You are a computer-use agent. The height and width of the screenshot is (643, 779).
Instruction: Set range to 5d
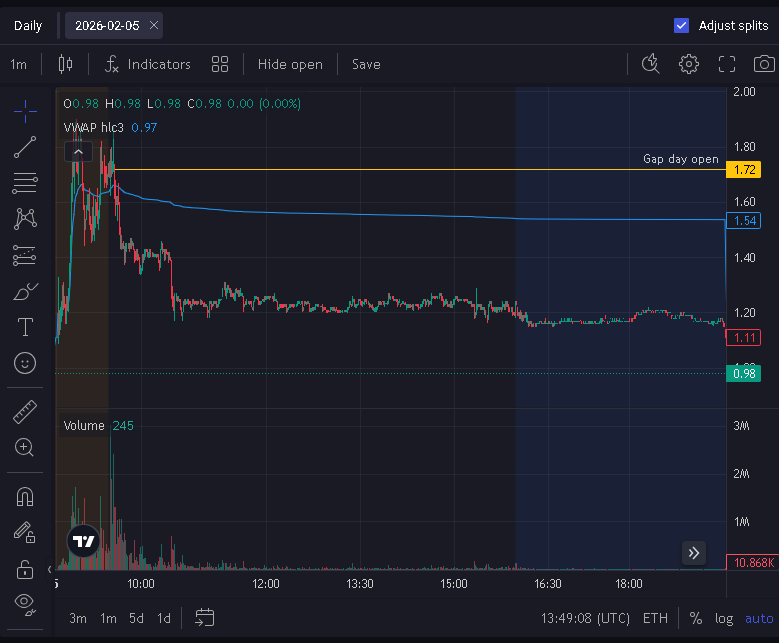136,618
